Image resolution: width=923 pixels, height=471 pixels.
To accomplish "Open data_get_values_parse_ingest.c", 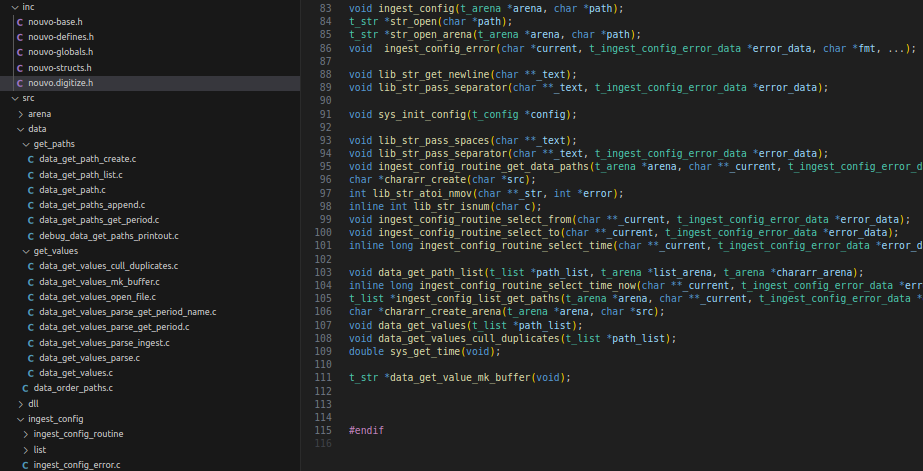I will 104,343.
